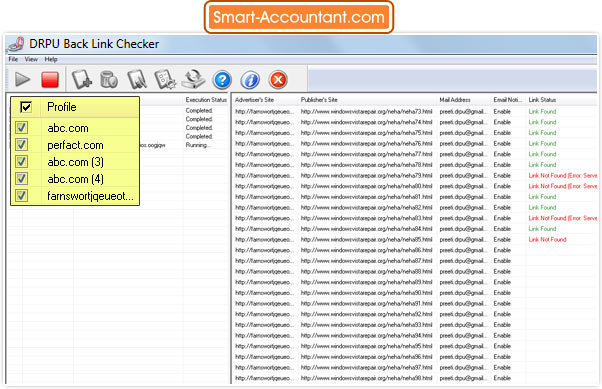Select publisher URL ending neha98.html
This screenshot has height=389, width=602.
[x=366, y=378]
